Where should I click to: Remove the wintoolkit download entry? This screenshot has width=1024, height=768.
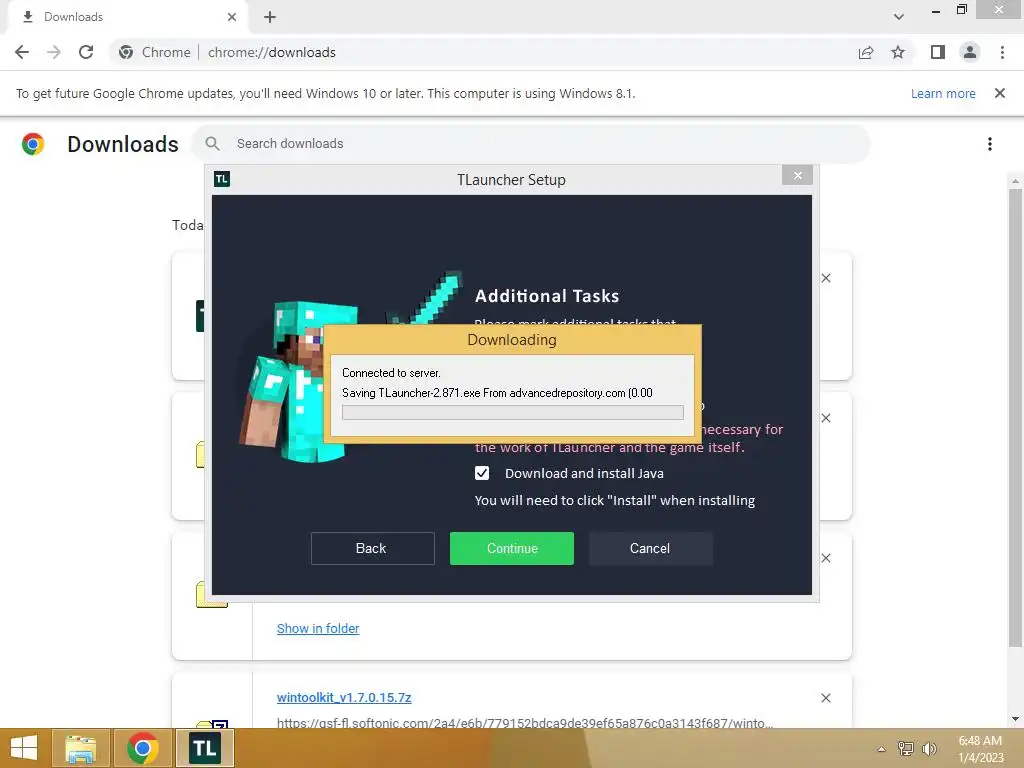tap(826, 698)
